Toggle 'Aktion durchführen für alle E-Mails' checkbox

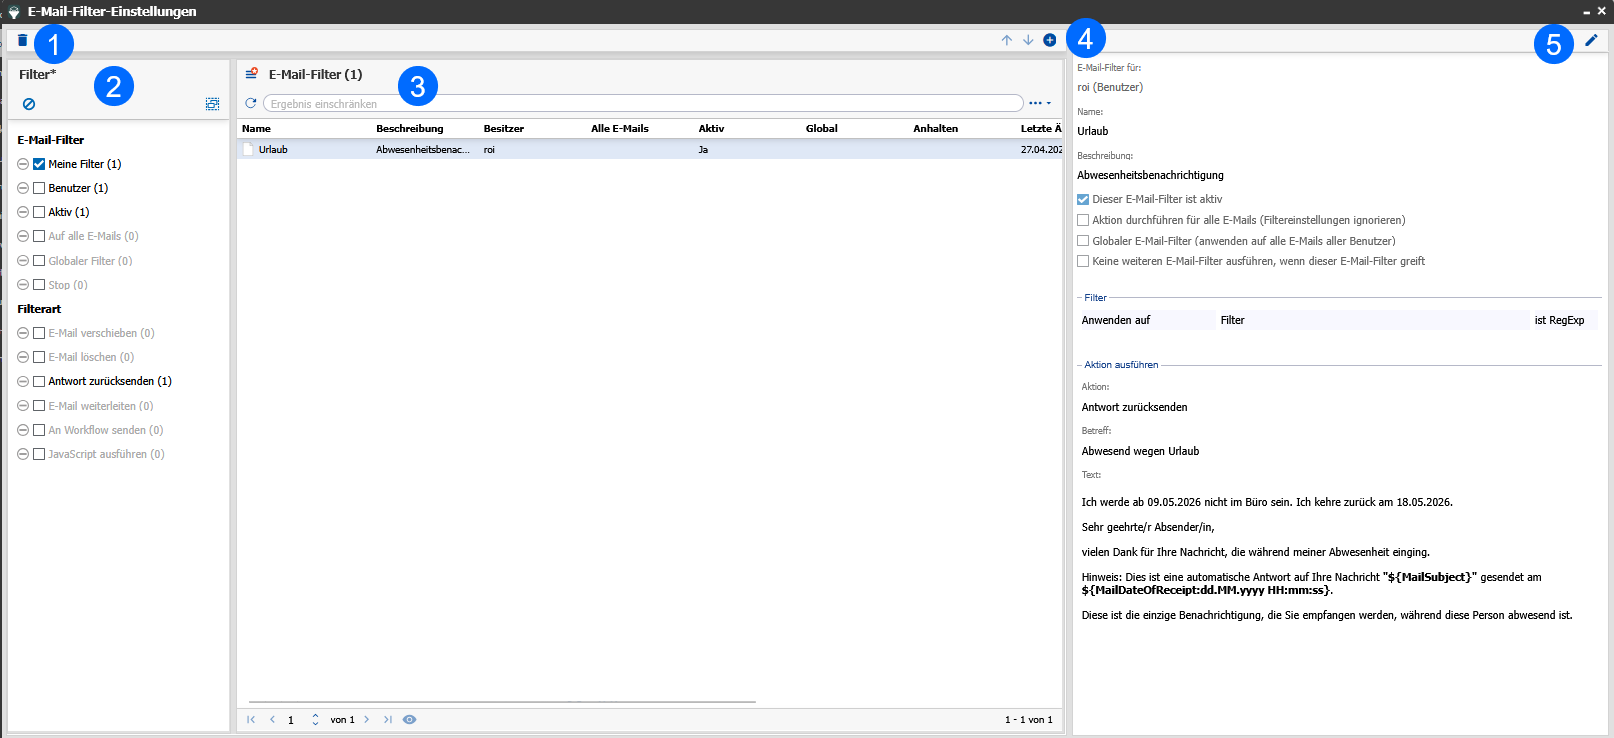[1083, 220]
